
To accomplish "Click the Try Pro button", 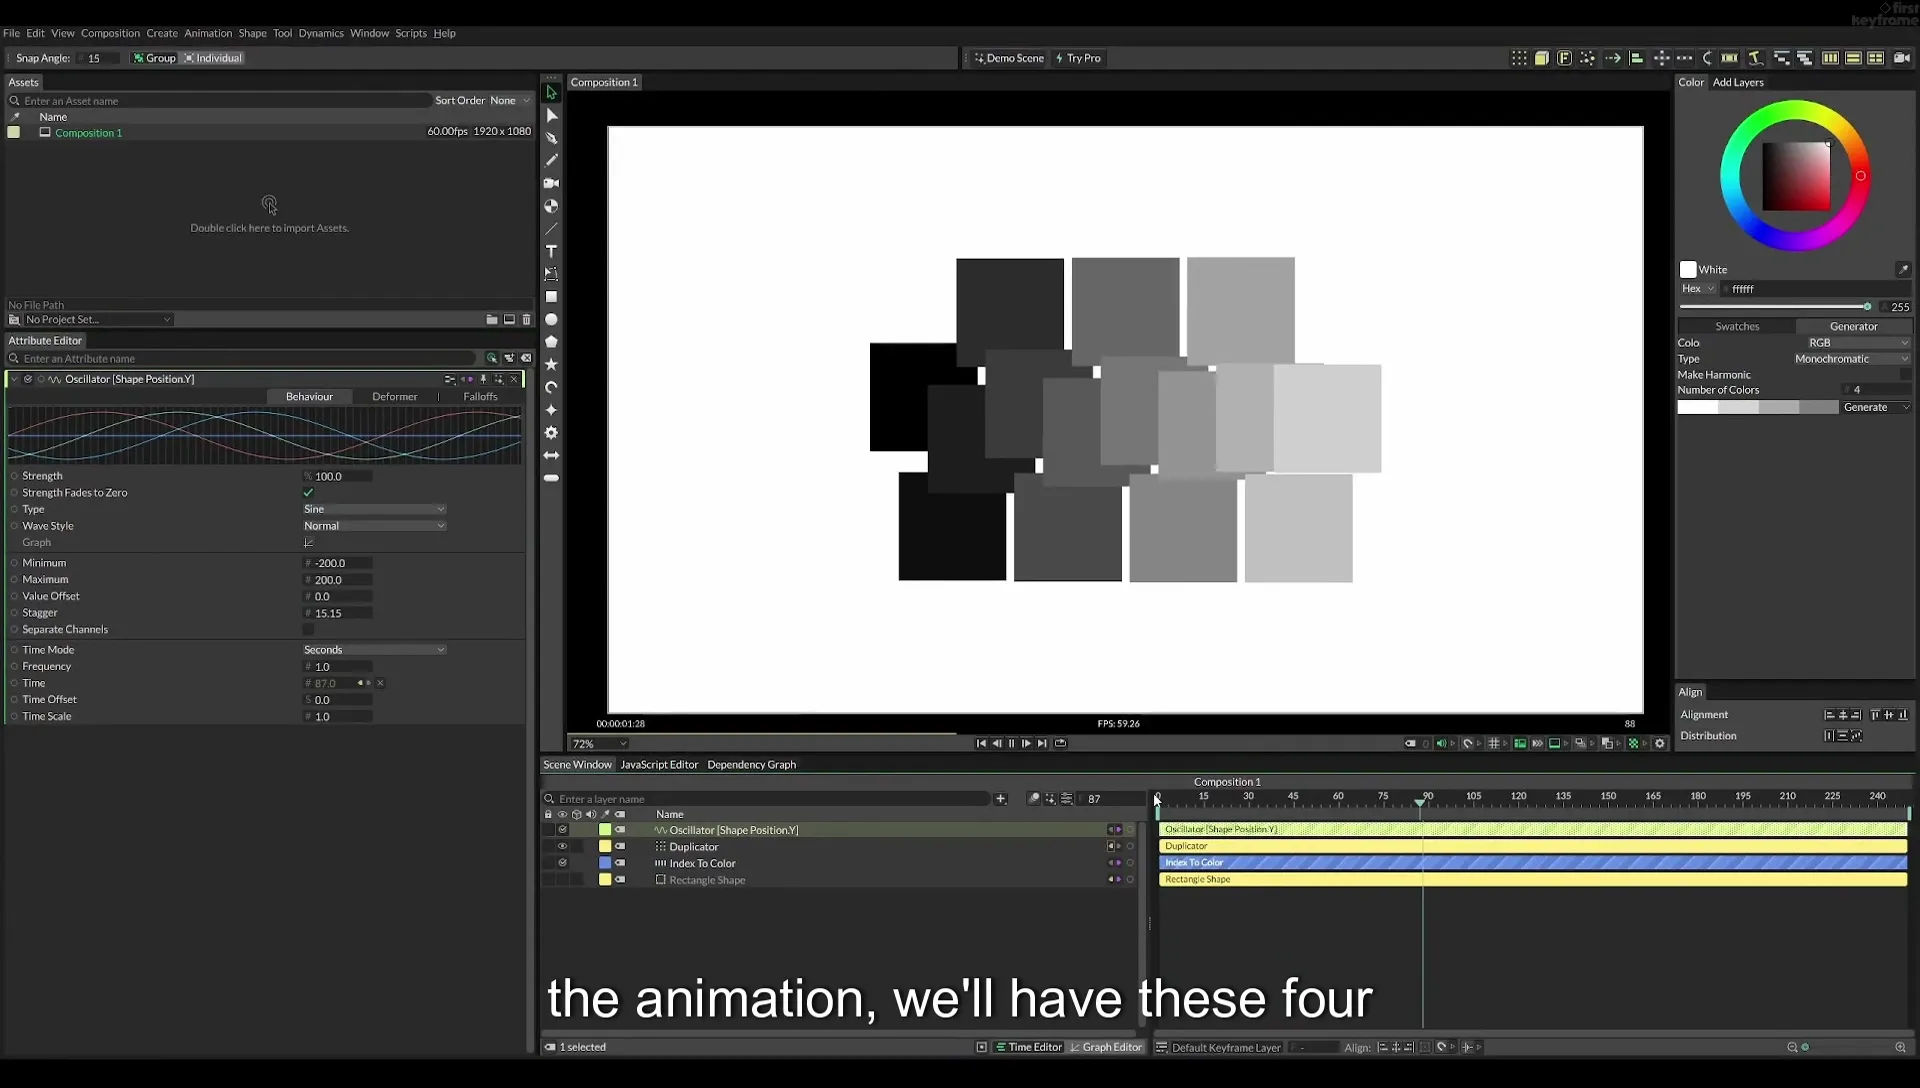I will coord(1078,58).
